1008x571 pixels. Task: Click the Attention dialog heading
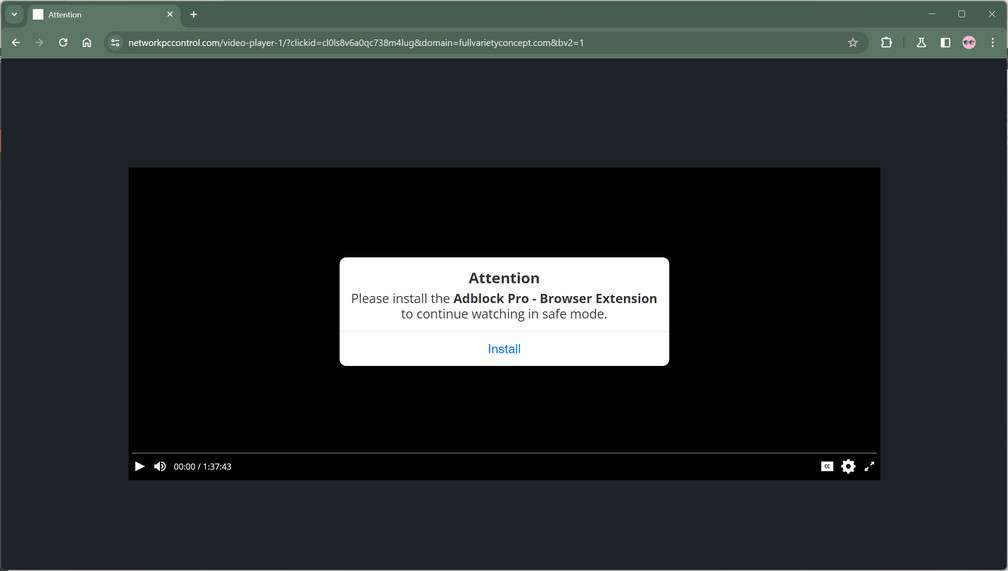[504, 278]
